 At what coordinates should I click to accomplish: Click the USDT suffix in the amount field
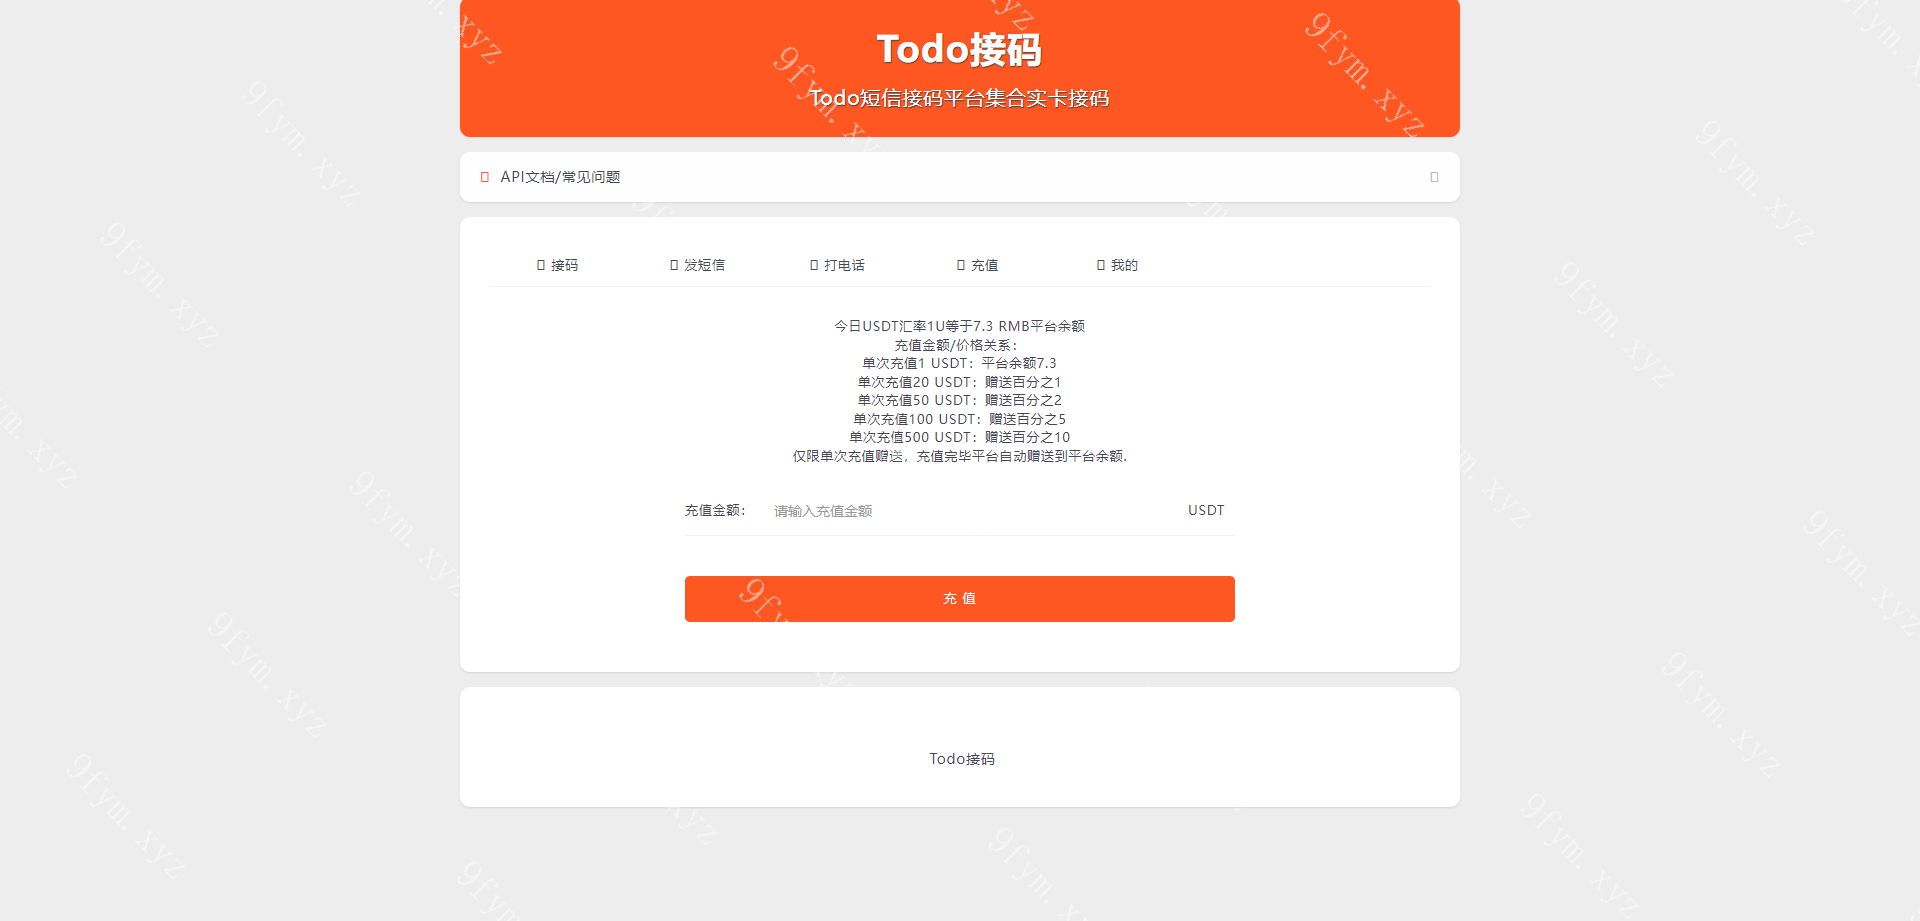(x=1206, y=510)
